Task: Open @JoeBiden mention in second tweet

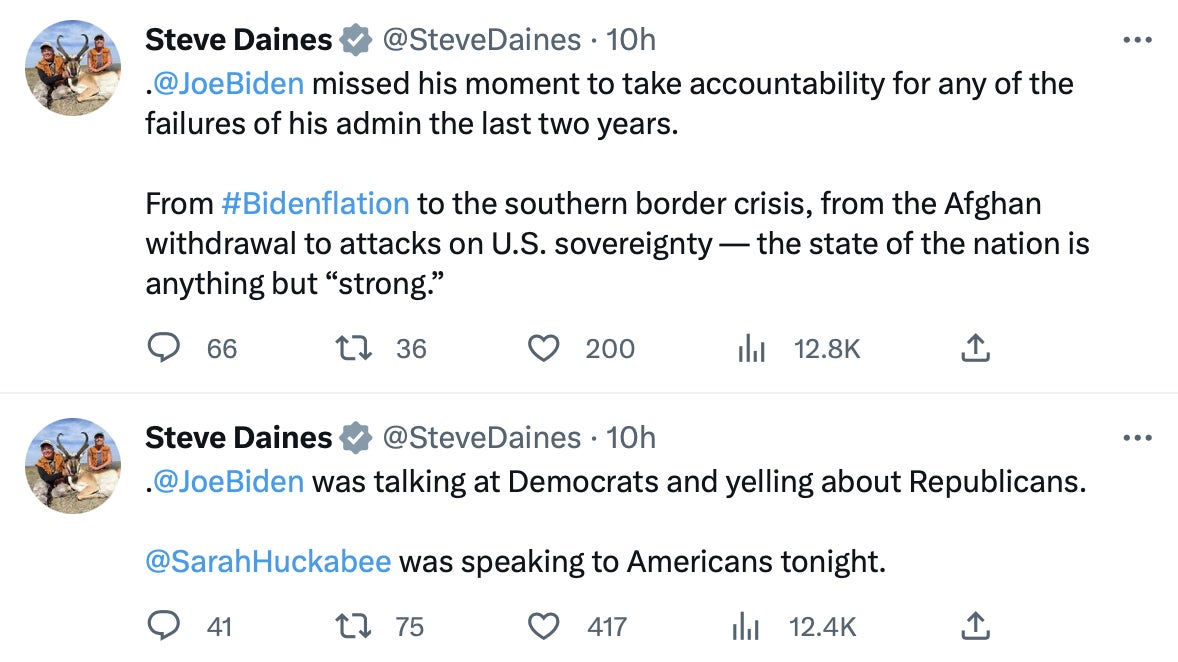Action: (228, 481)
